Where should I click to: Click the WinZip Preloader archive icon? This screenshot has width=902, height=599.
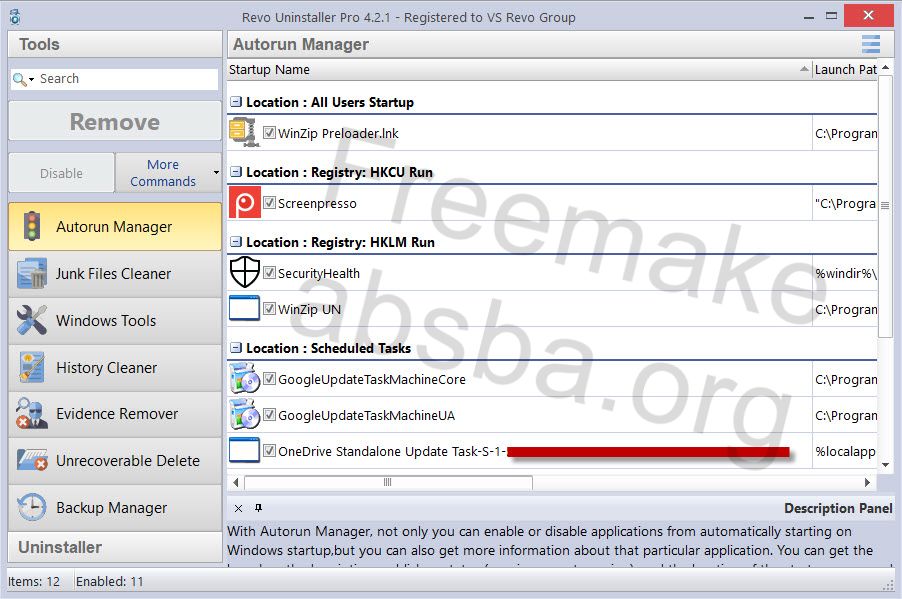point(243,132)
